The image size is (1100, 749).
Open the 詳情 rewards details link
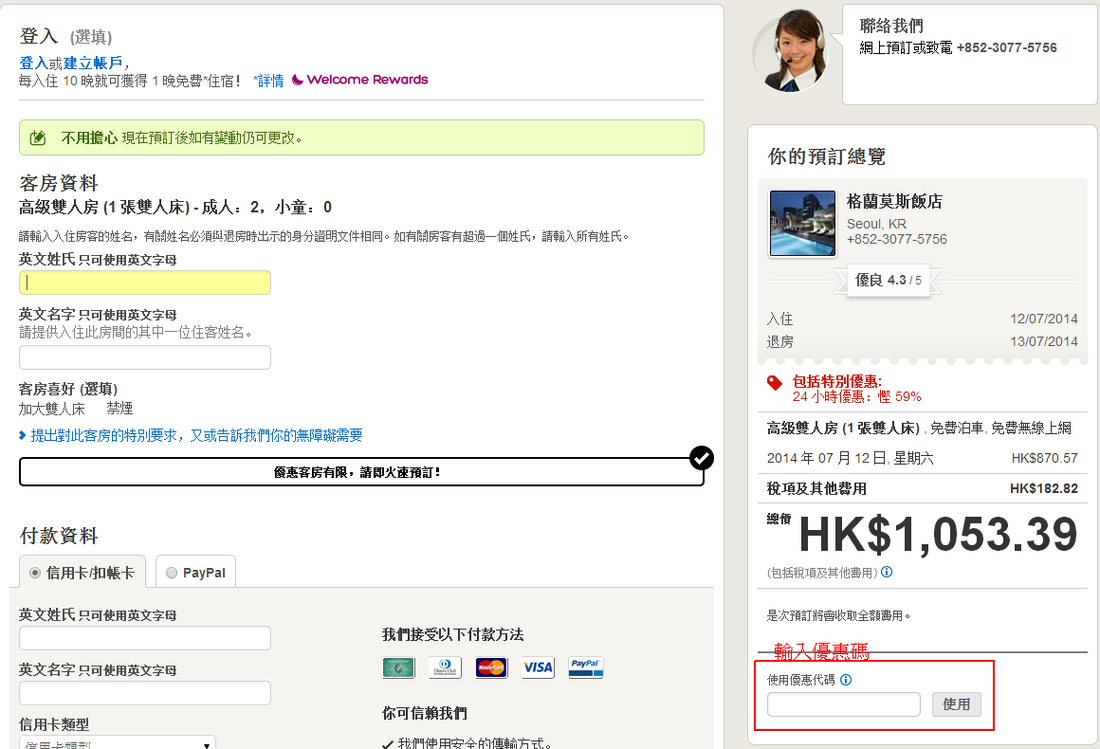pos(269,80)
